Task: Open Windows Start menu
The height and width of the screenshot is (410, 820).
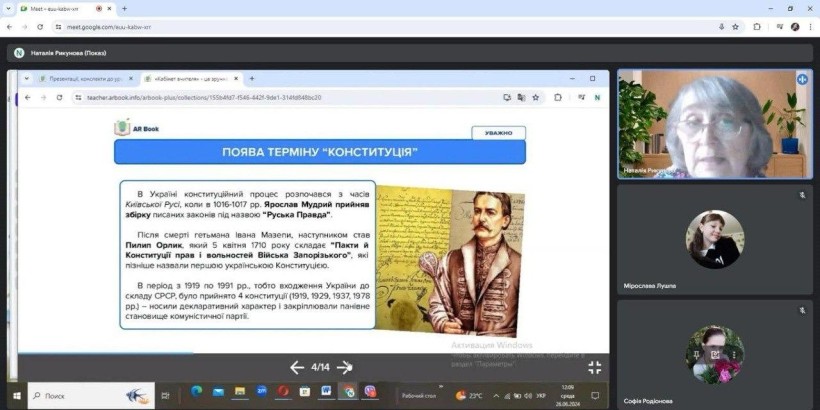Action: (x=16, y=396)
